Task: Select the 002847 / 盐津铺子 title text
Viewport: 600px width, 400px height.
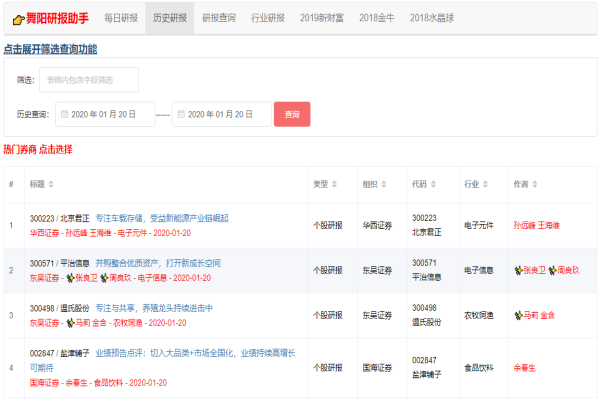Action: (x=60, y=353)
